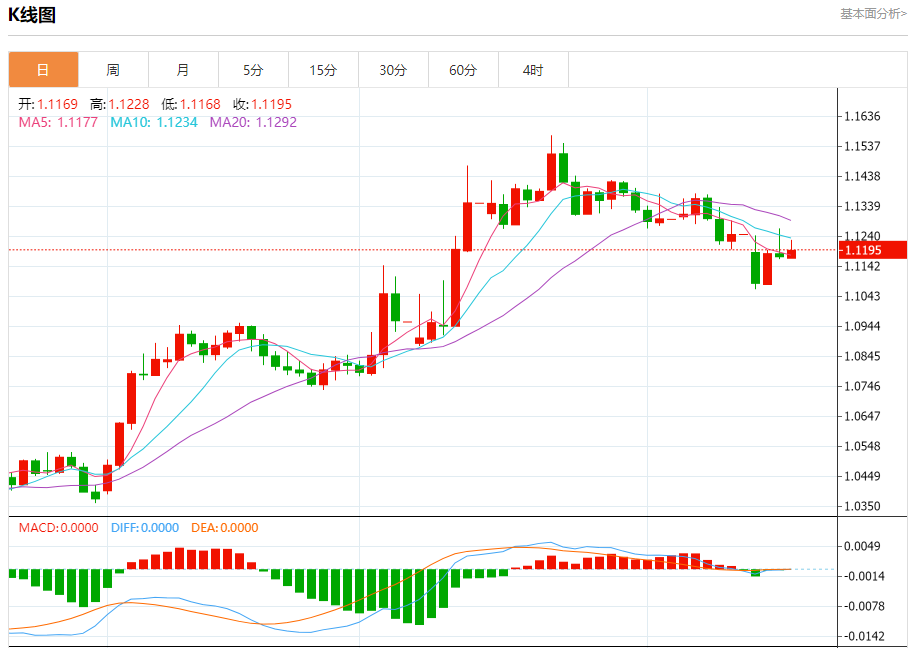Image resolution: width=913 pixels, height=648 pixels.
Task: Click the 1.0449 price axis label
Action: pos(862,476)
